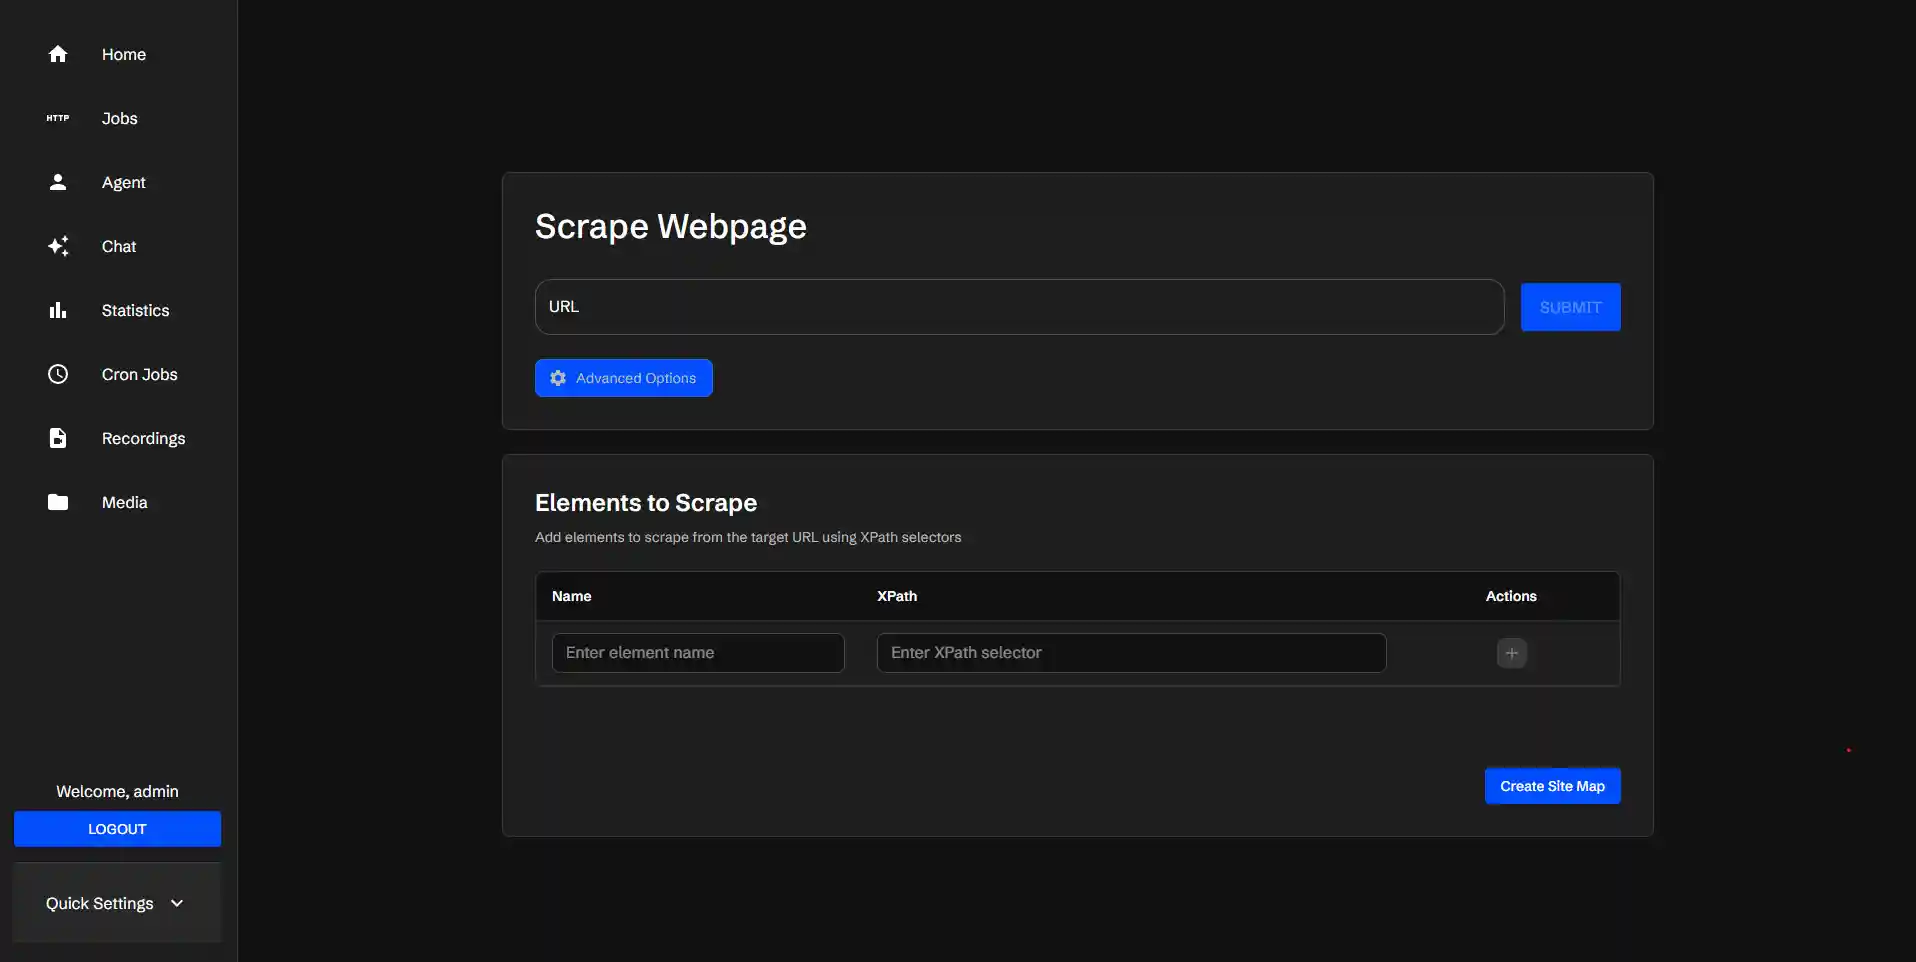Click the Enter XPath selector field
The width and height of the screenshot is (1916, 962).
[1130, 652]
